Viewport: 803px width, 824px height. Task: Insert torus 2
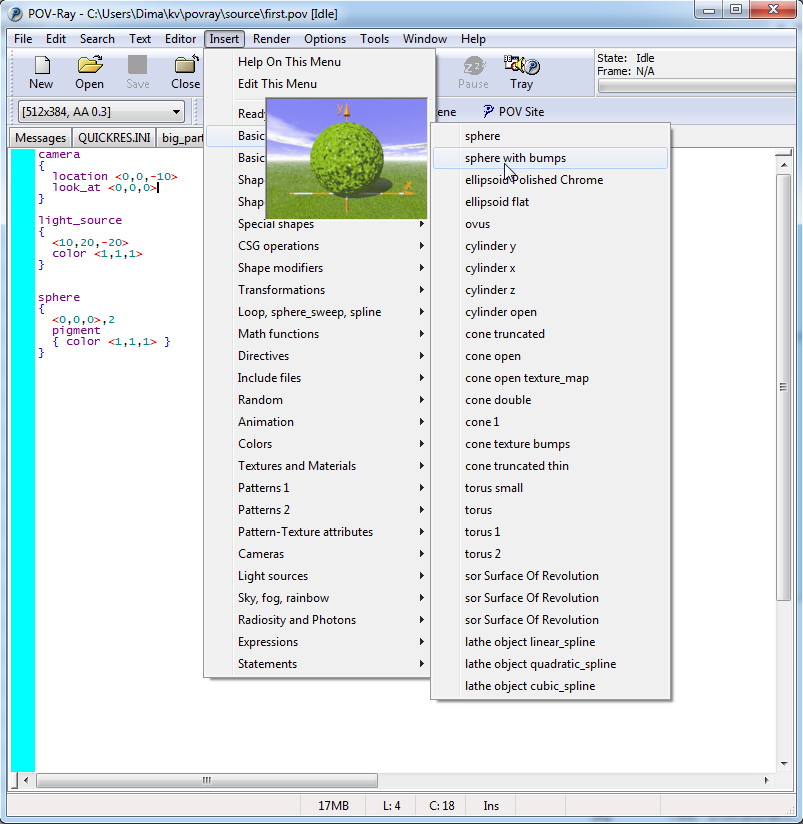click(550, 554)
